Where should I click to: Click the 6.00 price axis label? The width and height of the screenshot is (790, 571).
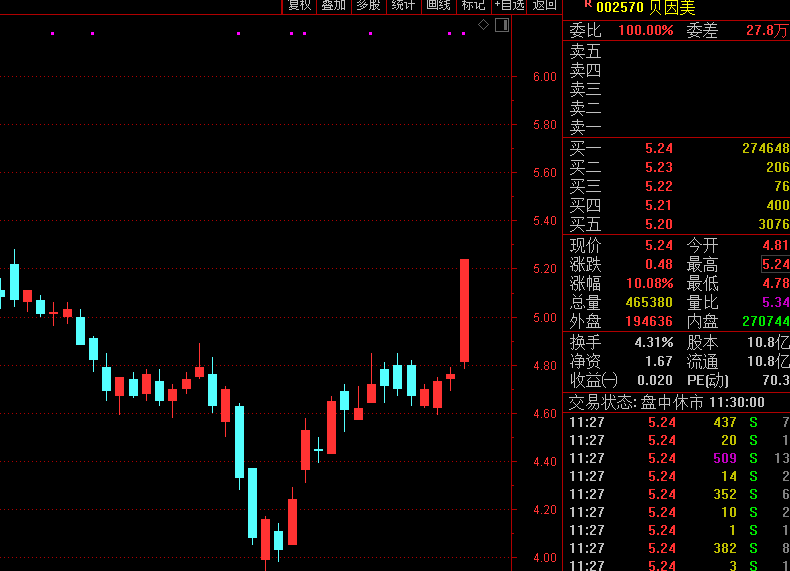coord(544,77)
